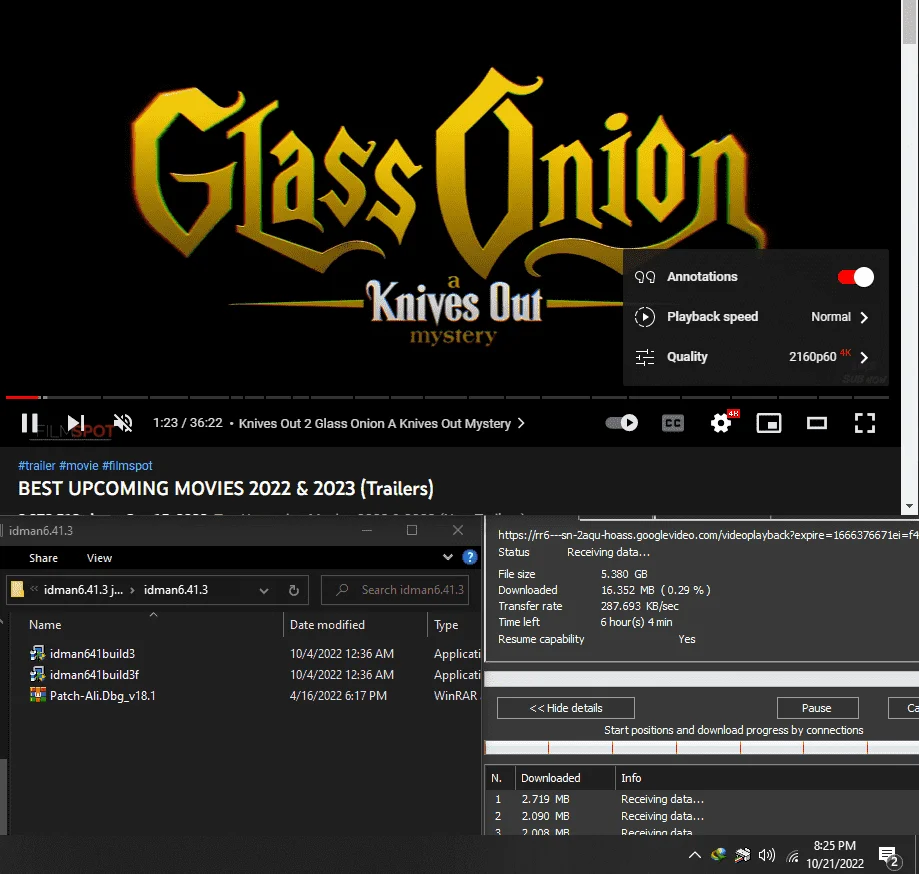Click the Search idman6.41.3 field

click(395, 590)
